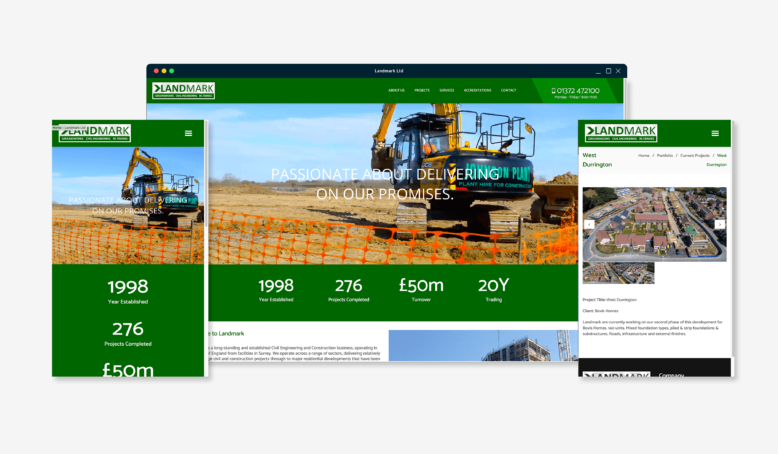Click the Landmark logo in desktop window header

click(184, 90)
